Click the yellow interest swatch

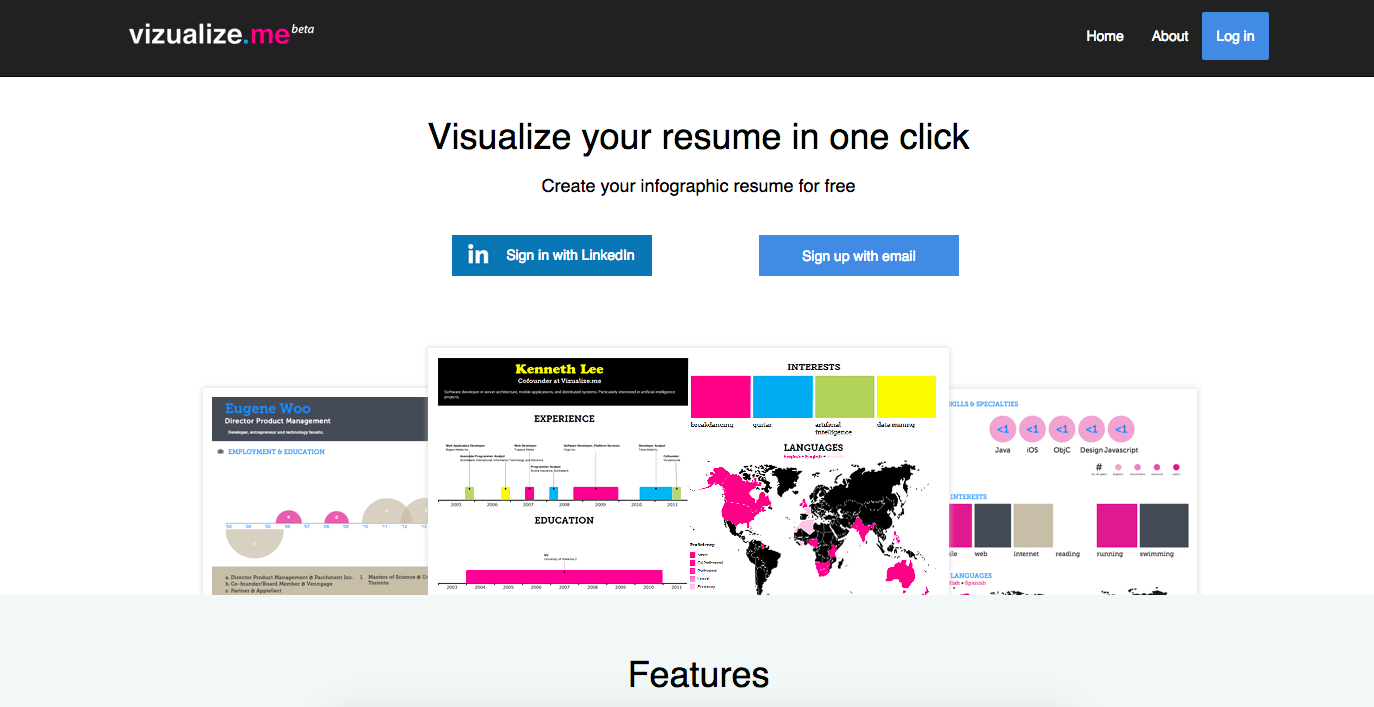click(905, 396)
